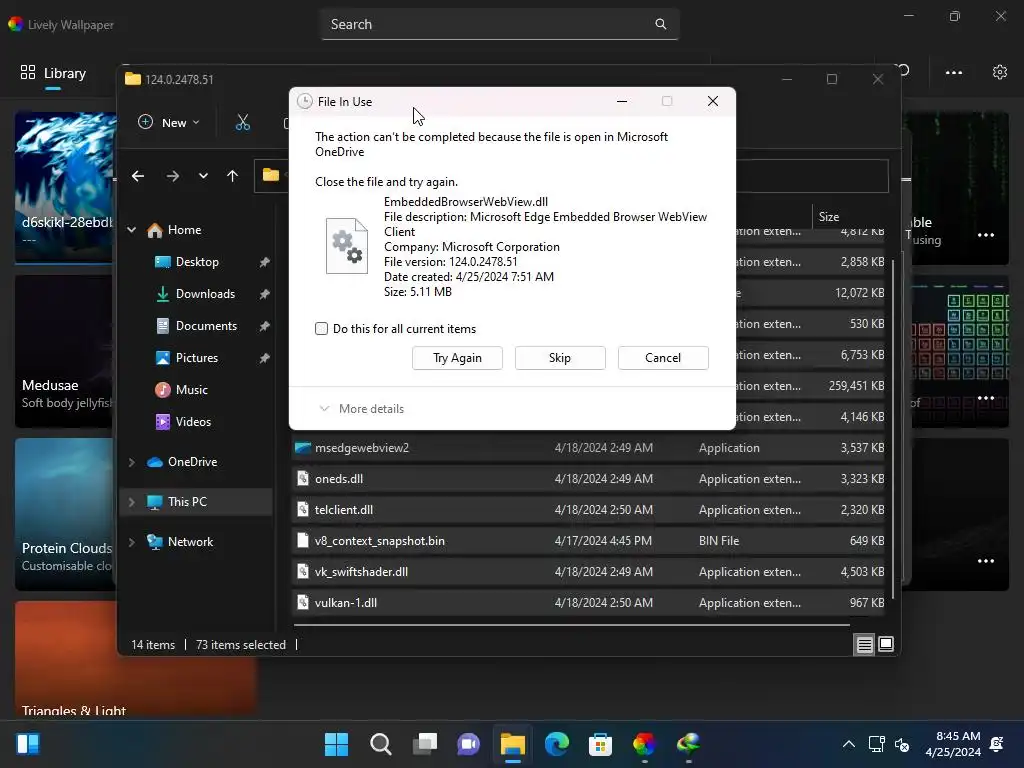Open Music in navigation pane
The height and width of the screenshot is (768, 1024).
191,390
